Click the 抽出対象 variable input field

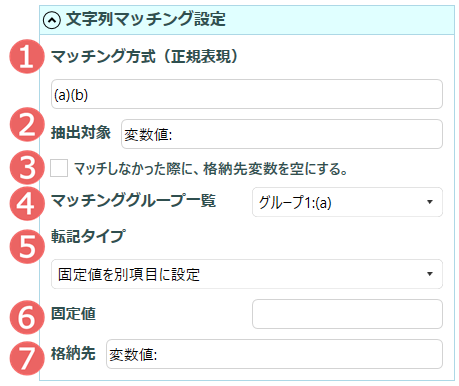282,134
